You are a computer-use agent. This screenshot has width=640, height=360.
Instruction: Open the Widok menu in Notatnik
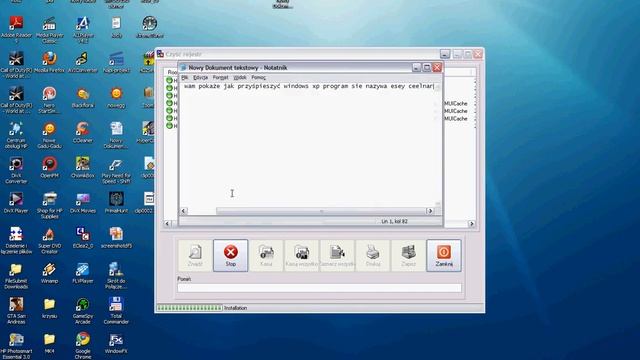[240, 77]
